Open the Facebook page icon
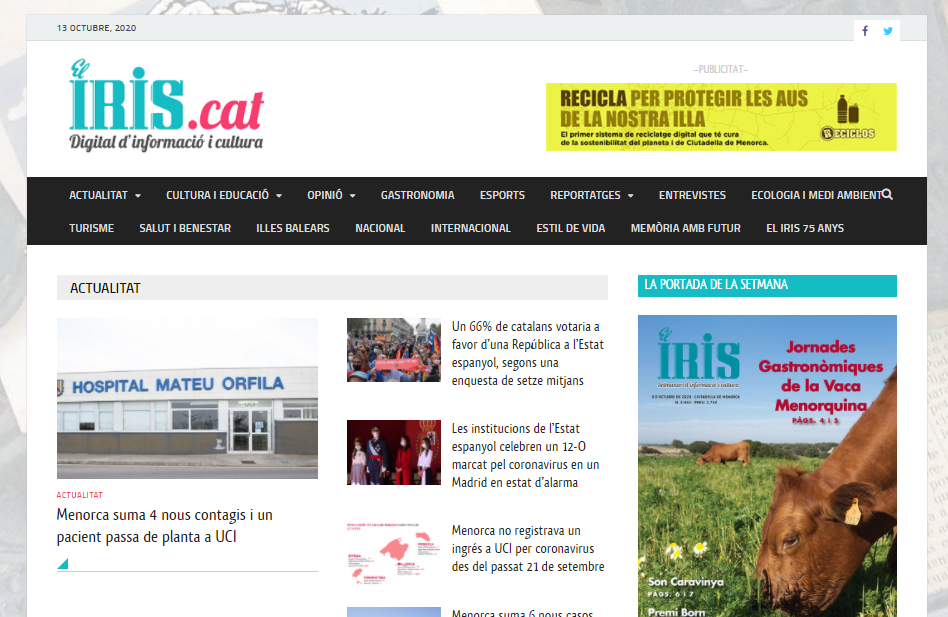This screenshot has width=948, height=617. pyautogui.click(x=865, y=31)
